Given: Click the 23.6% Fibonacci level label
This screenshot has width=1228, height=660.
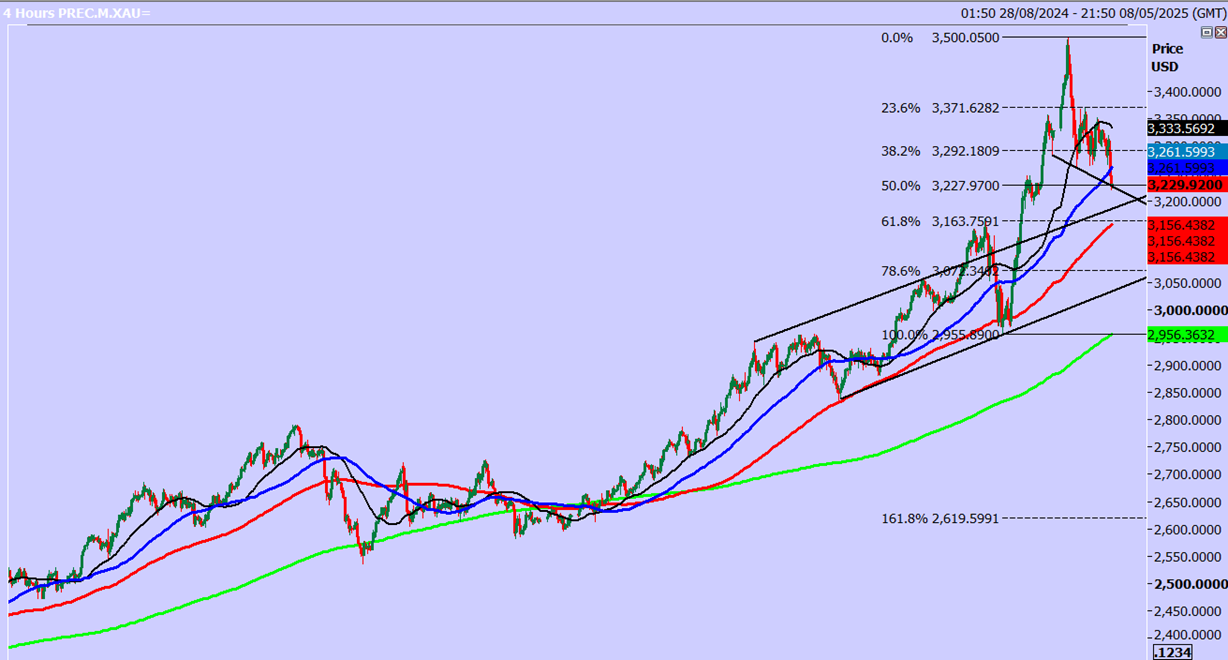Looking at the screenshot, I should coord(900,108).
